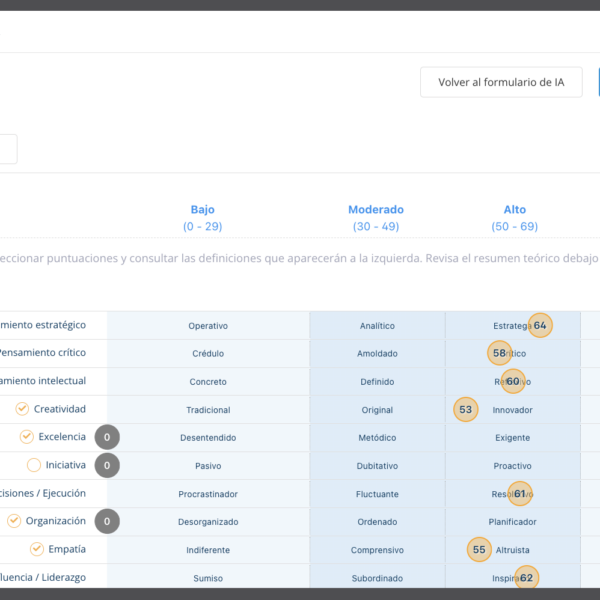Image resolution: width=600 pixels, height=600 pixels.
Task: Select the 55 score badge for Empatía
Action: tap(479, 549)
